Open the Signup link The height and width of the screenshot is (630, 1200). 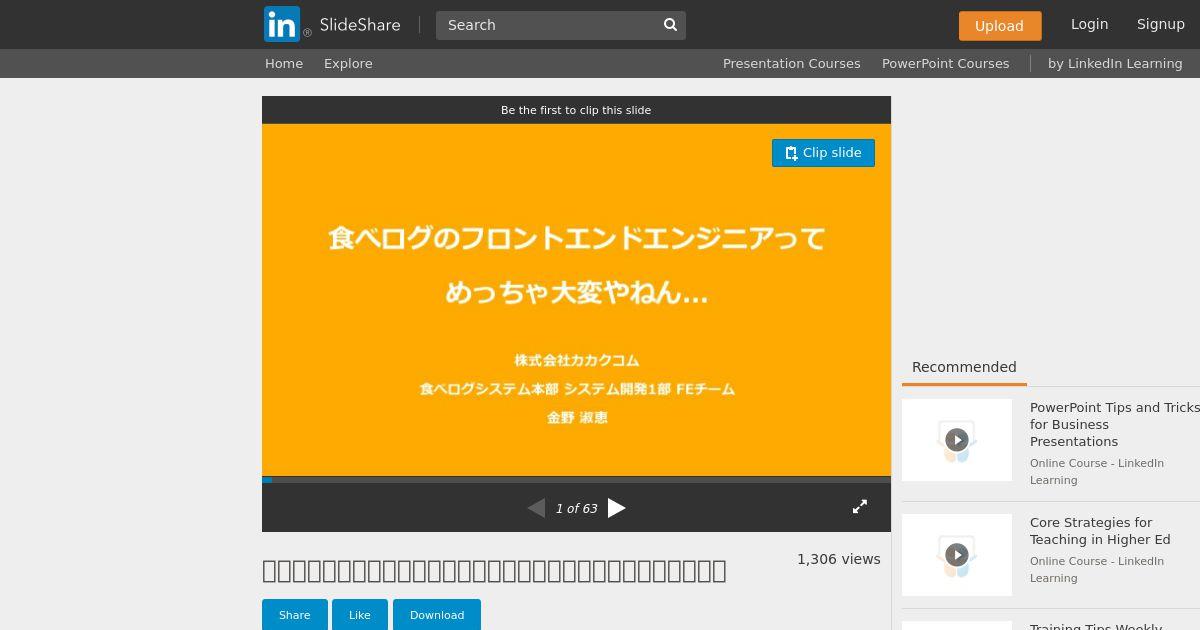click(x=1160, y=24)
